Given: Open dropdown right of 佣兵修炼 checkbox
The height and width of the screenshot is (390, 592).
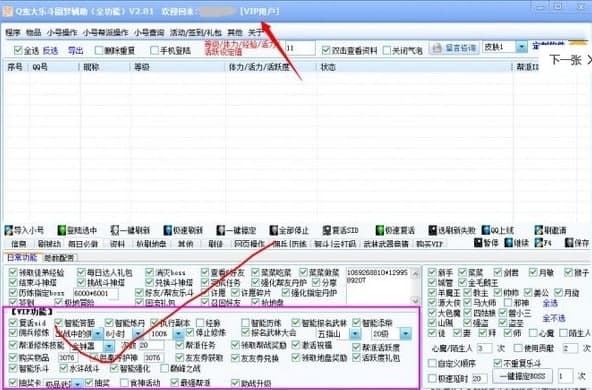Looking at the screenshot, I should (98, 333).
